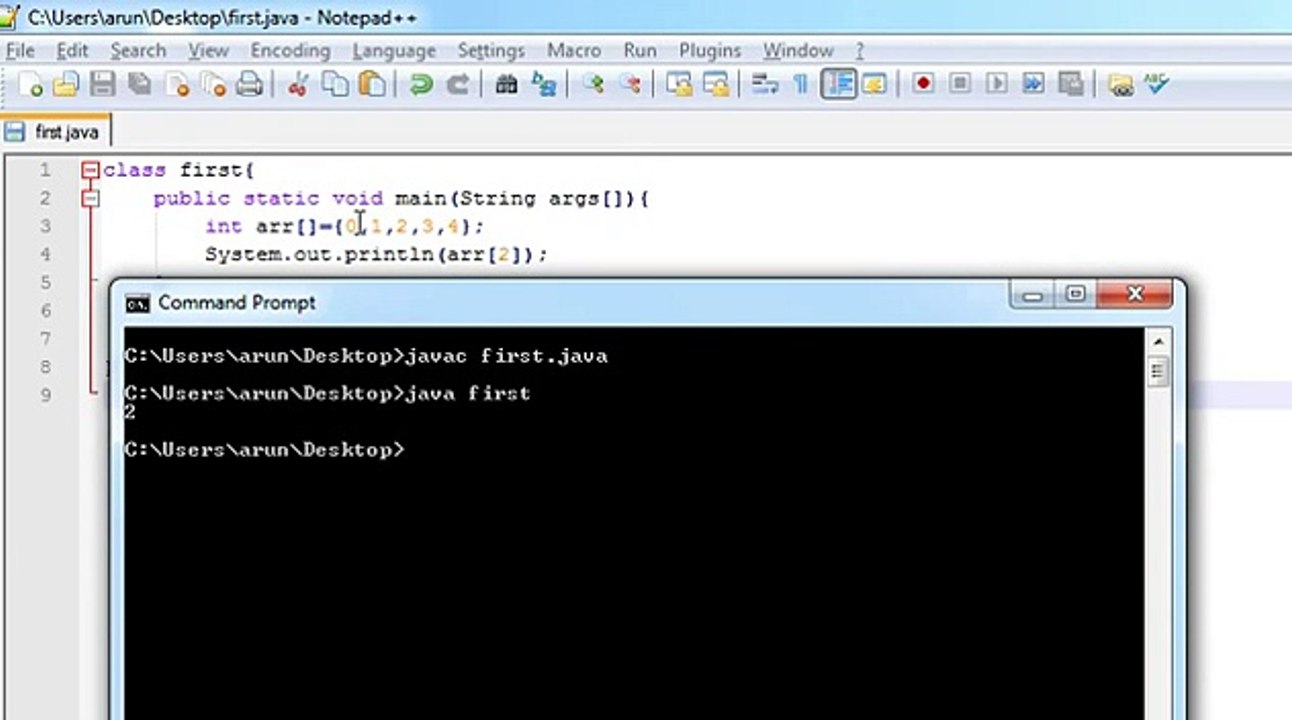
Task: Collapse the class first fold marker
Action: (x=91, y=171)
